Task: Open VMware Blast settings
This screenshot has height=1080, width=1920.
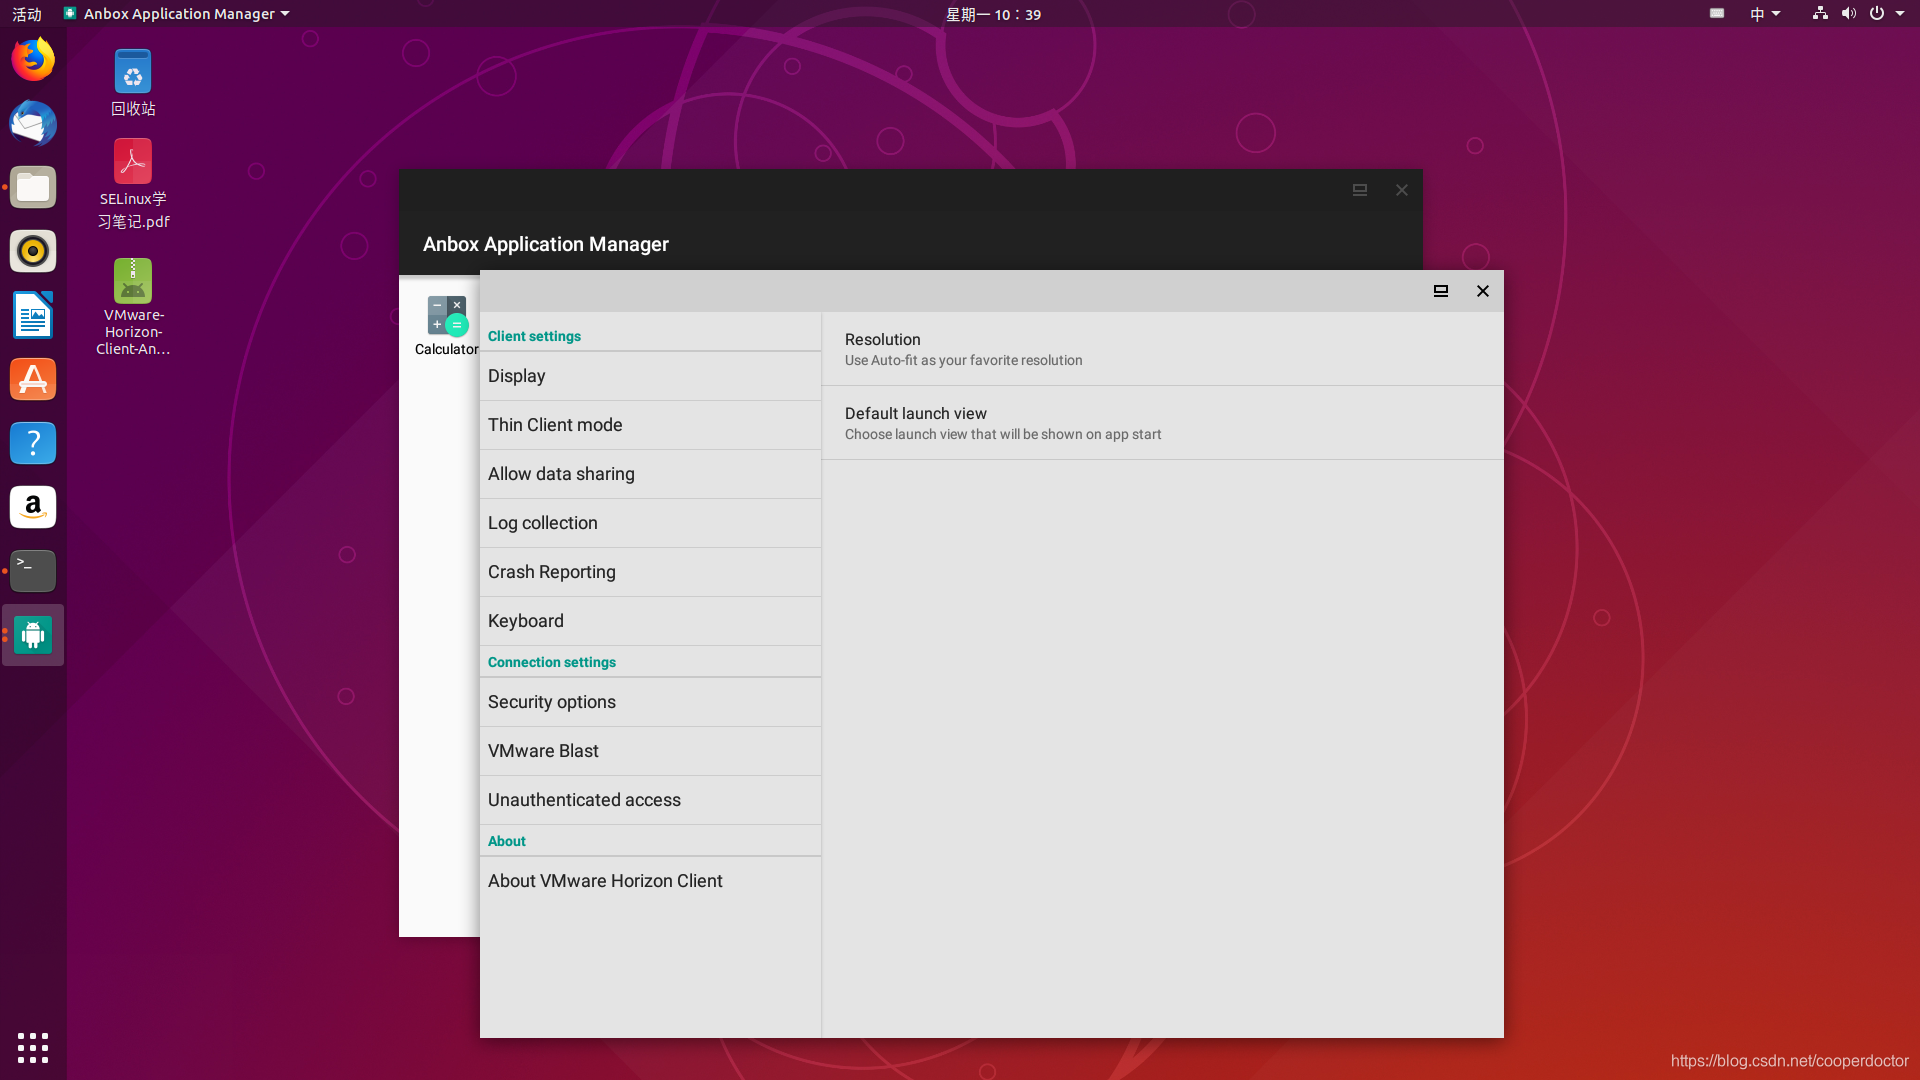Action: coord(650,751)
